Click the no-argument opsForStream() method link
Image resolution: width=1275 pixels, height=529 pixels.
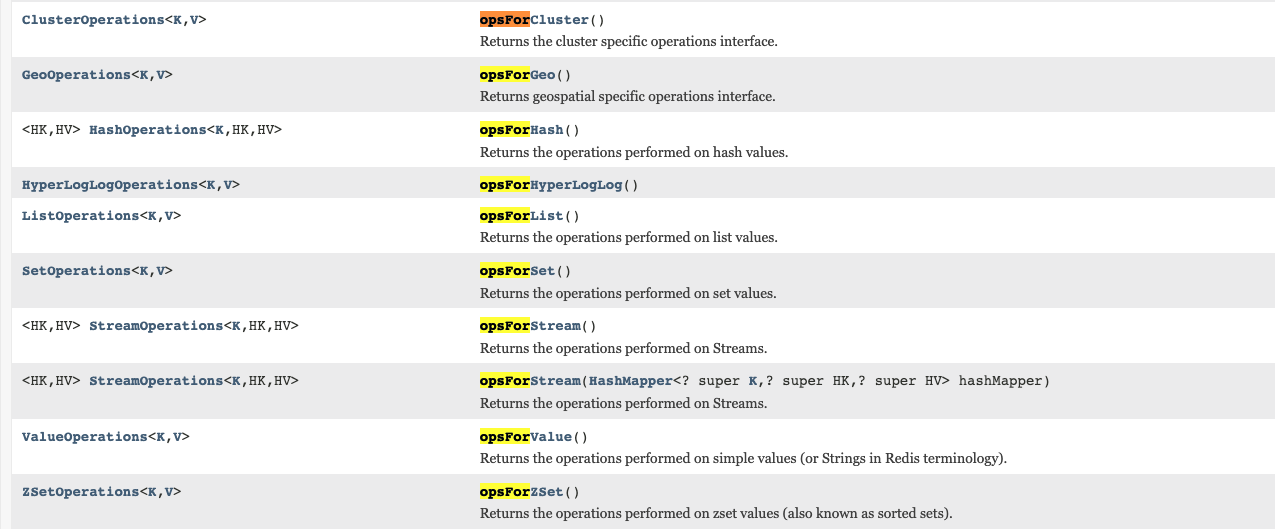[x=530, y=326]
